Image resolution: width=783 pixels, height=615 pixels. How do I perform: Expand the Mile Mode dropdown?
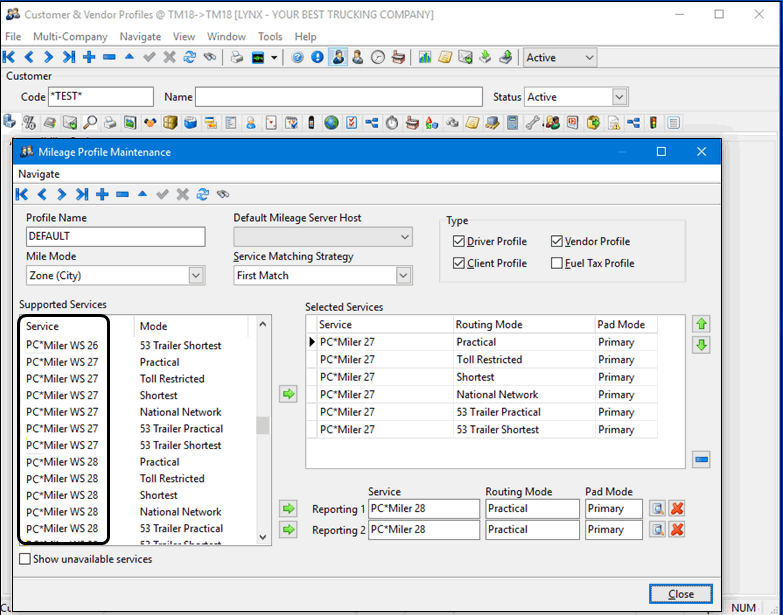(196, 275)
